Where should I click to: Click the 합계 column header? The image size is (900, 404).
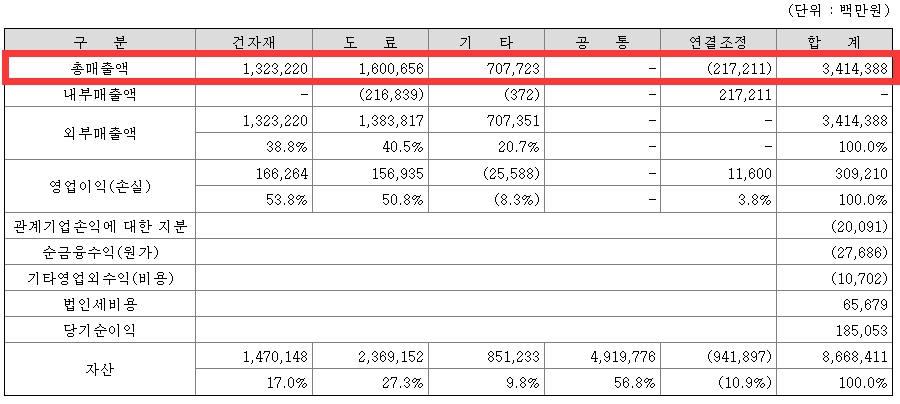(x=836, y=43)
